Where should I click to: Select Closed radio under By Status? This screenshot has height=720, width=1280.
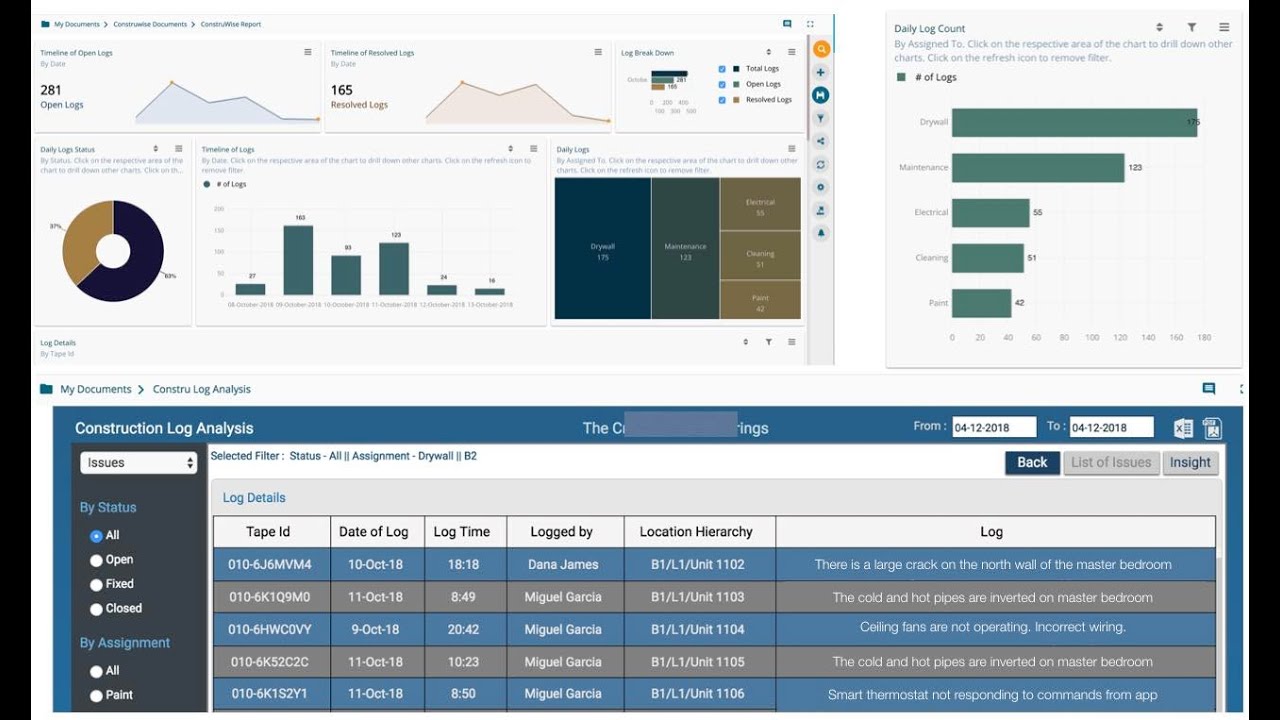96,608
